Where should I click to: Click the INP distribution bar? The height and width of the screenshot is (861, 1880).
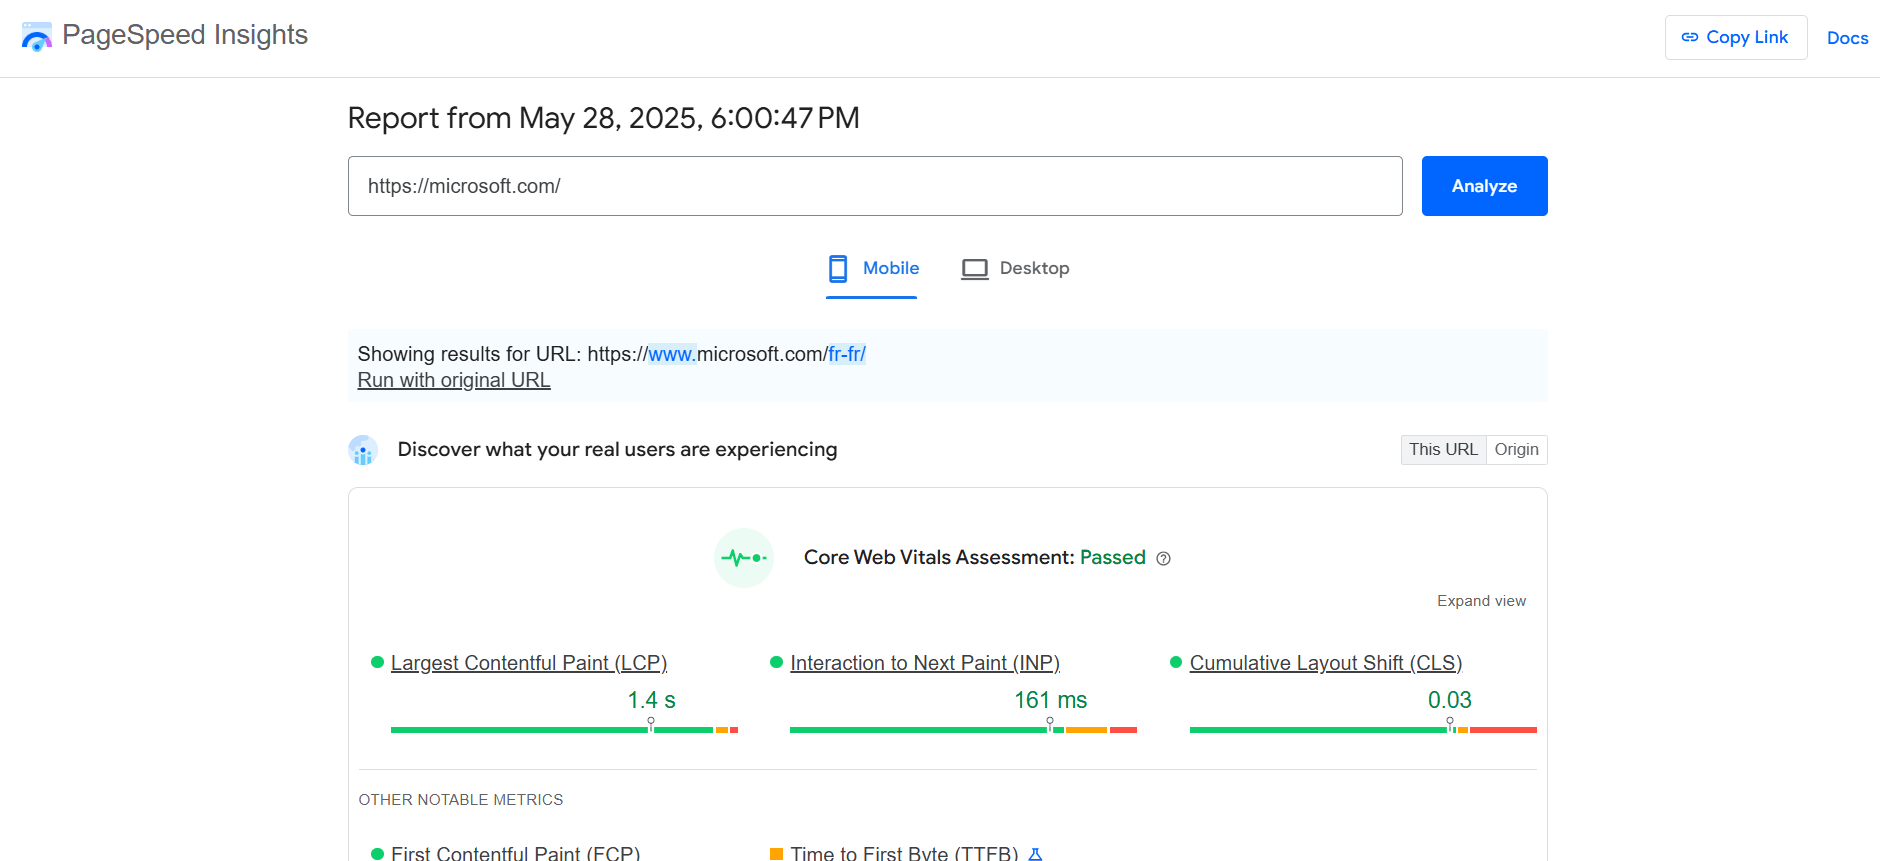[x=963, y=730]
